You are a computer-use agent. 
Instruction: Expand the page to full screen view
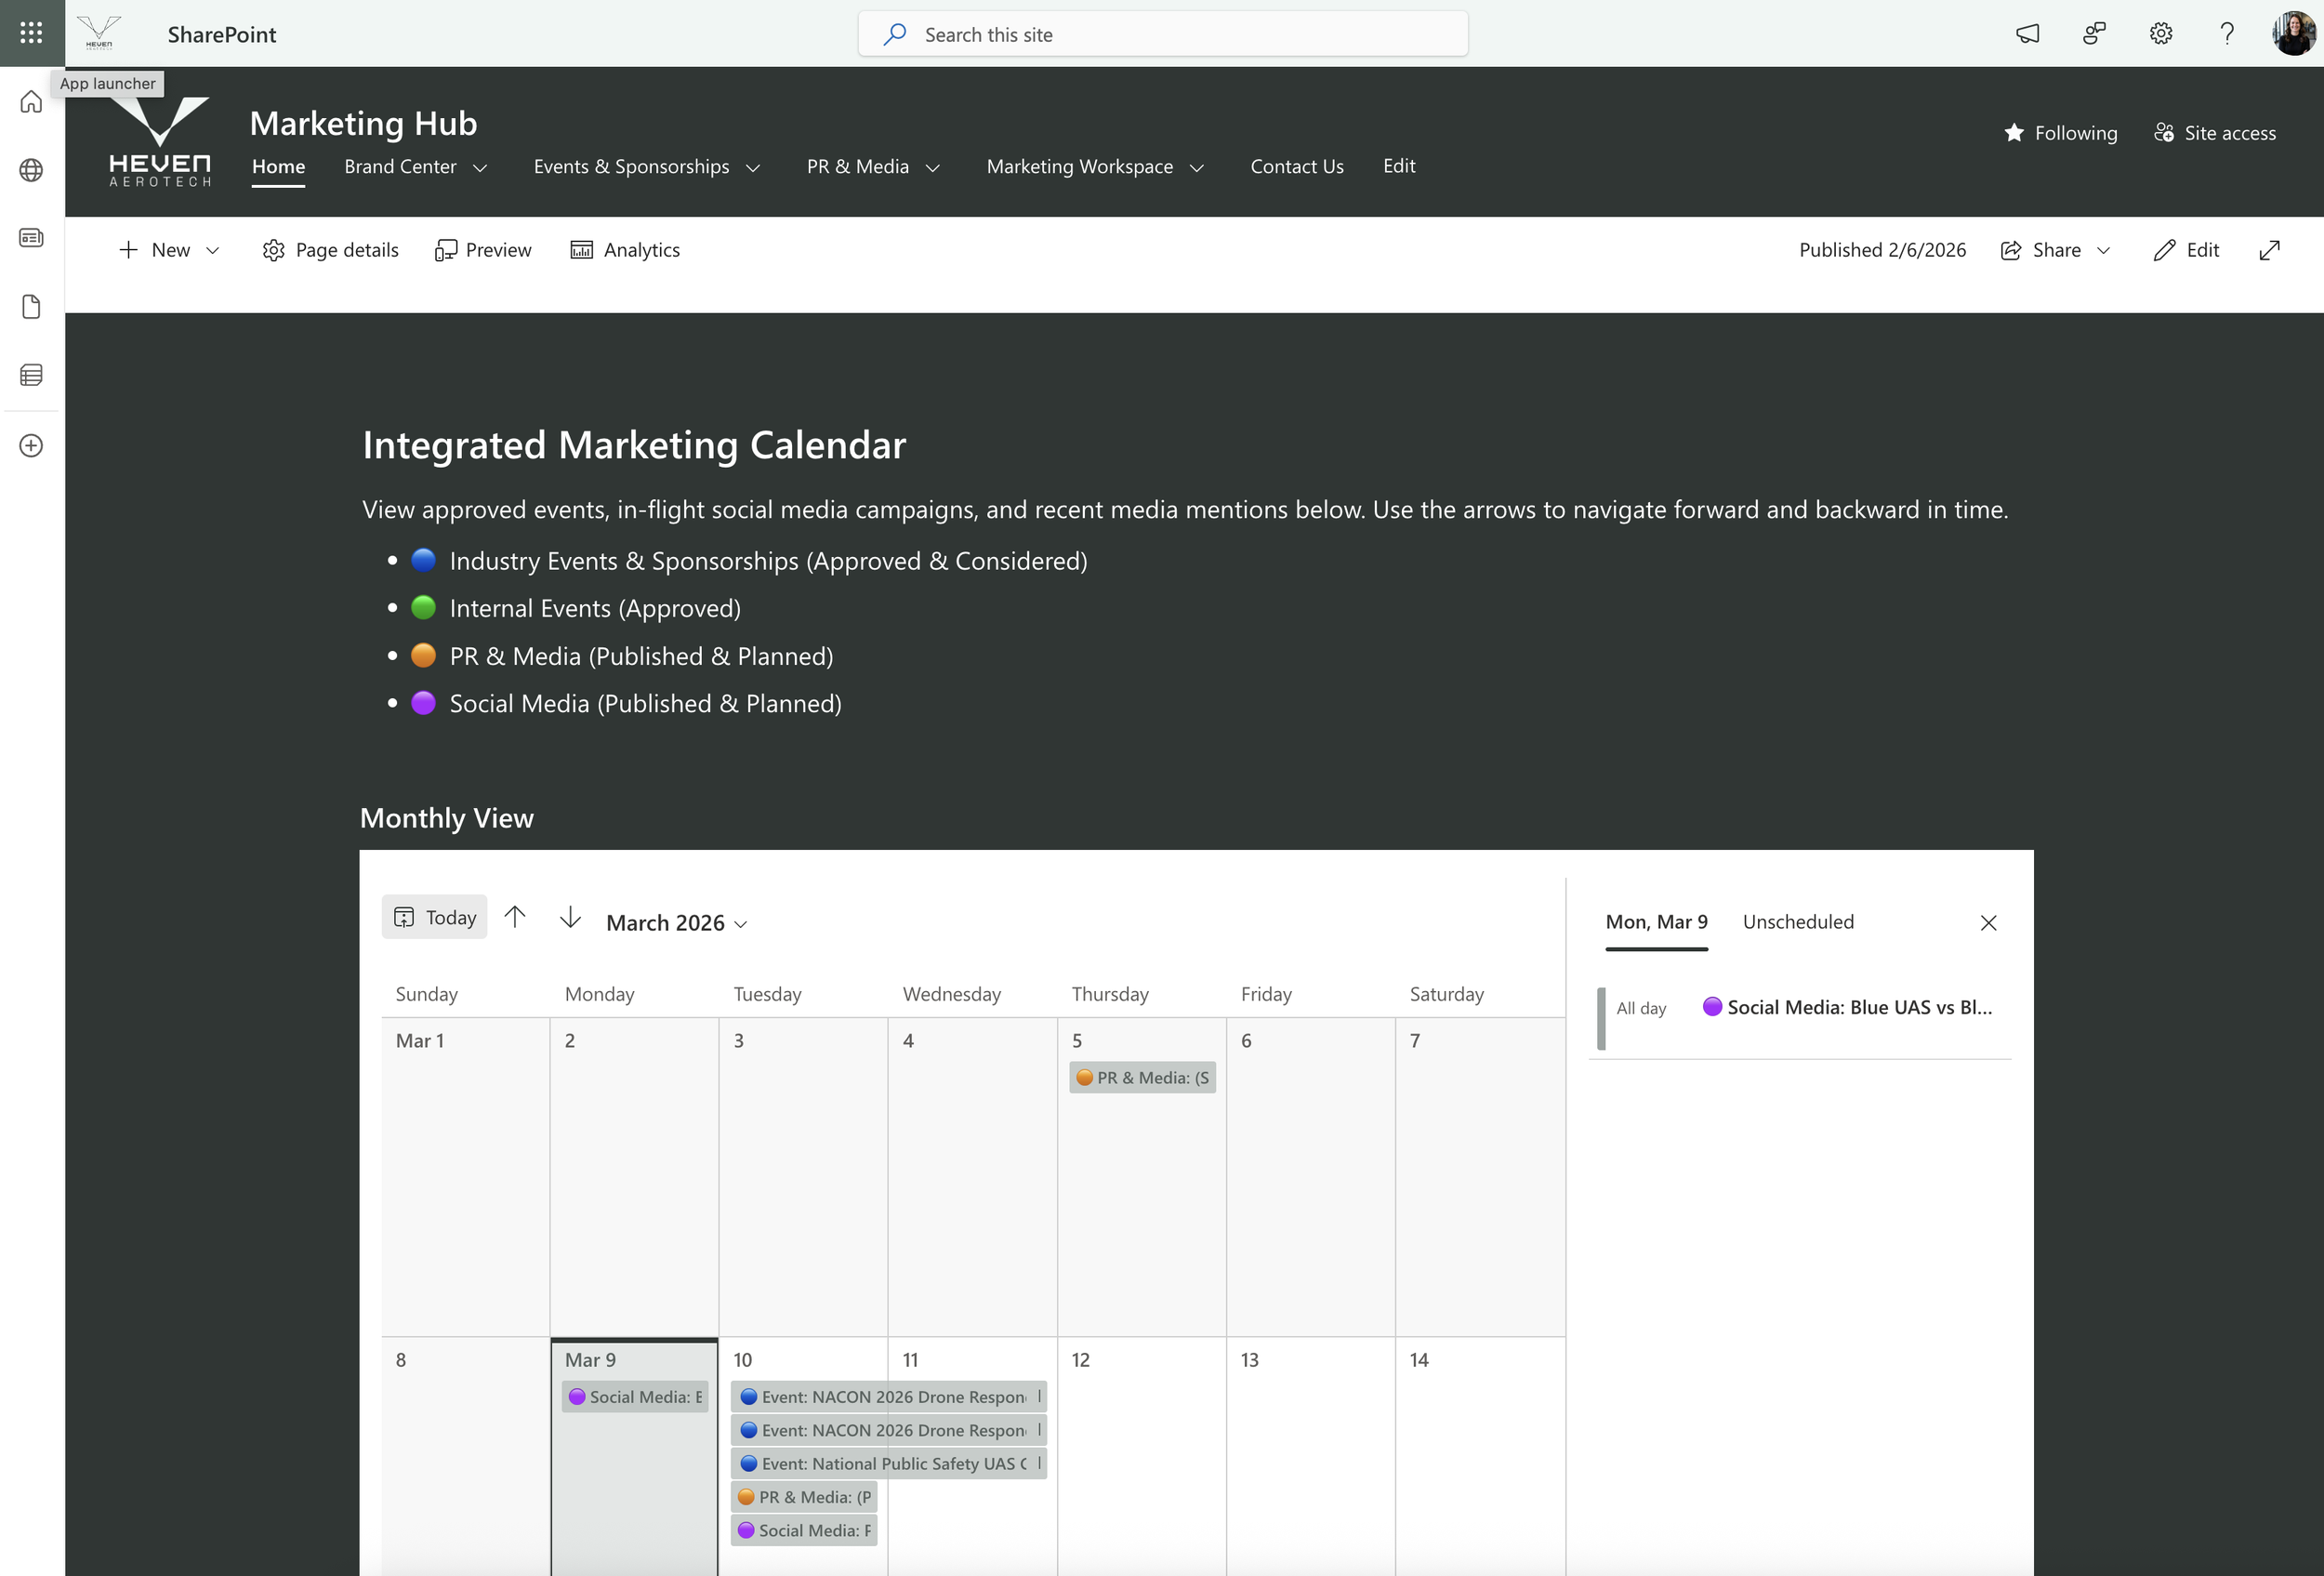tap(2269, 250)
